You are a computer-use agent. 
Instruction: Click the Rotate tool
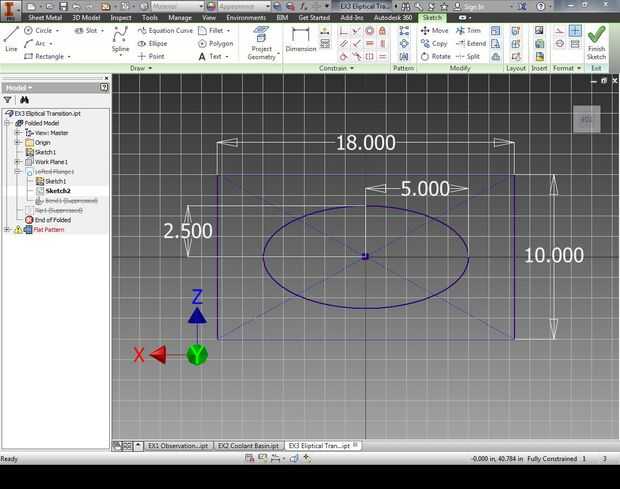coord(435,57)
